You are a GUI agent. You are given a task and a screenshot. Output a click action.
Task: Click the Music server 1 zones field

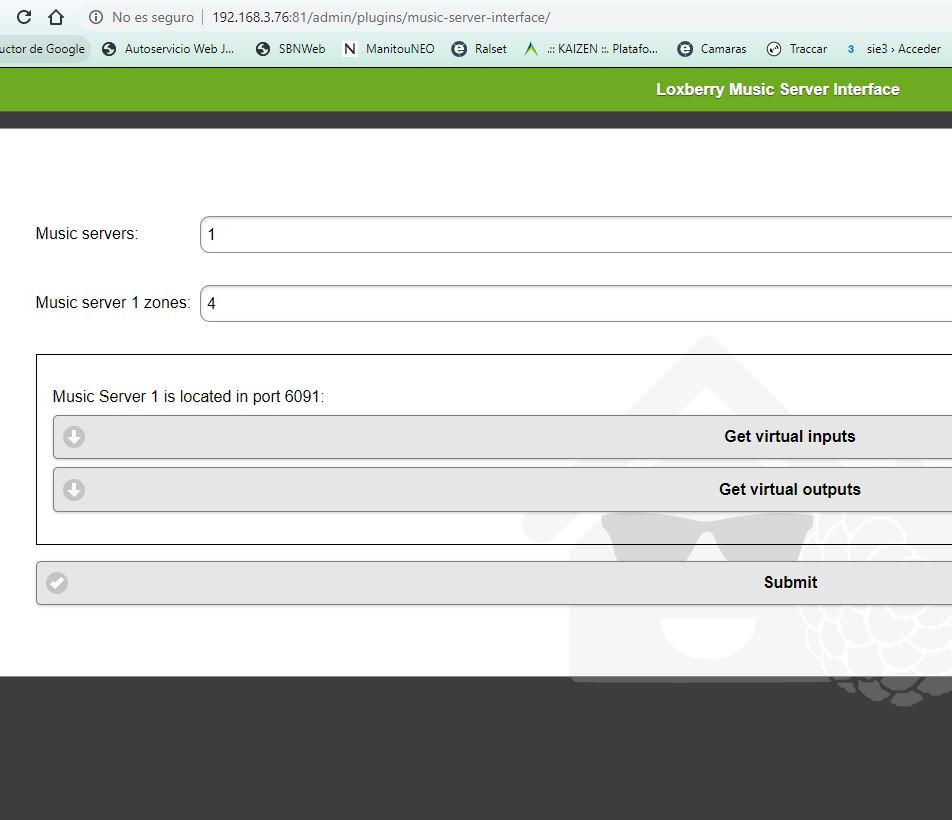pos(576,303)
